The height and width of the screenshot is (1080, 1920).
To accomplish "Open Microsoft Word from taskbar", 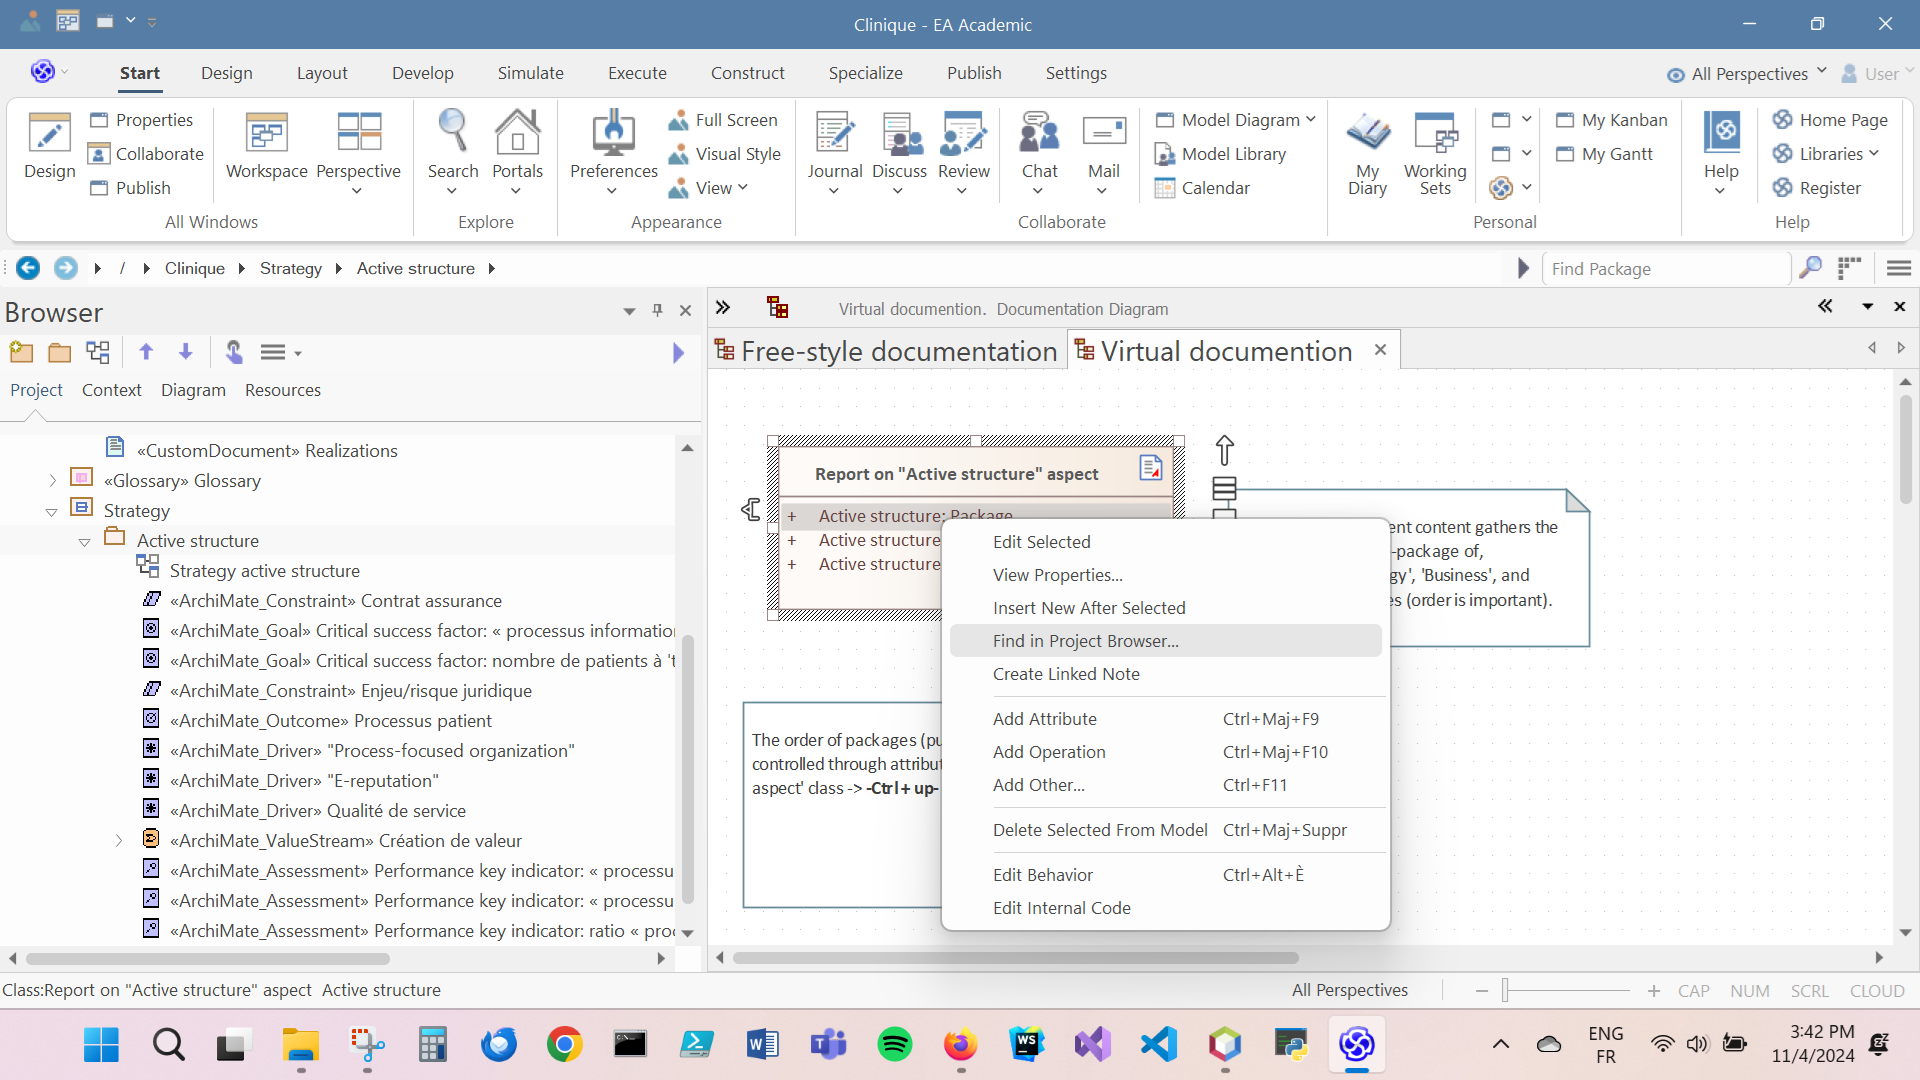I will click(x=762, y=1045).
